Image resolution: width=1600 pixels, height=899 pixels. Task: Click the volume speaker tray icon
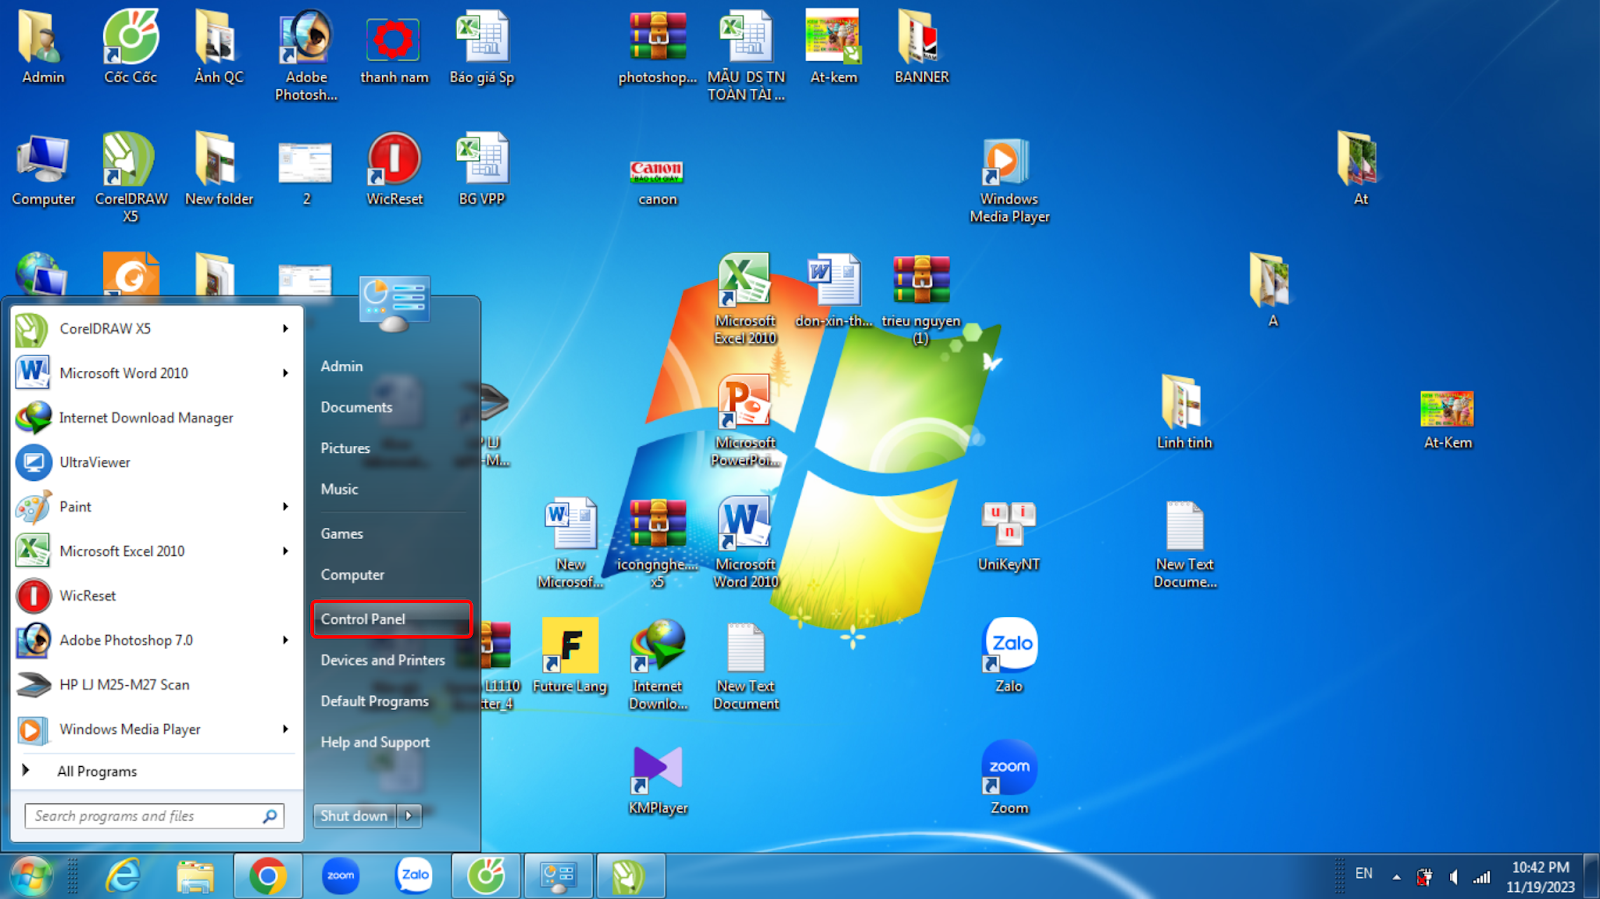[x=1453, y=877]
